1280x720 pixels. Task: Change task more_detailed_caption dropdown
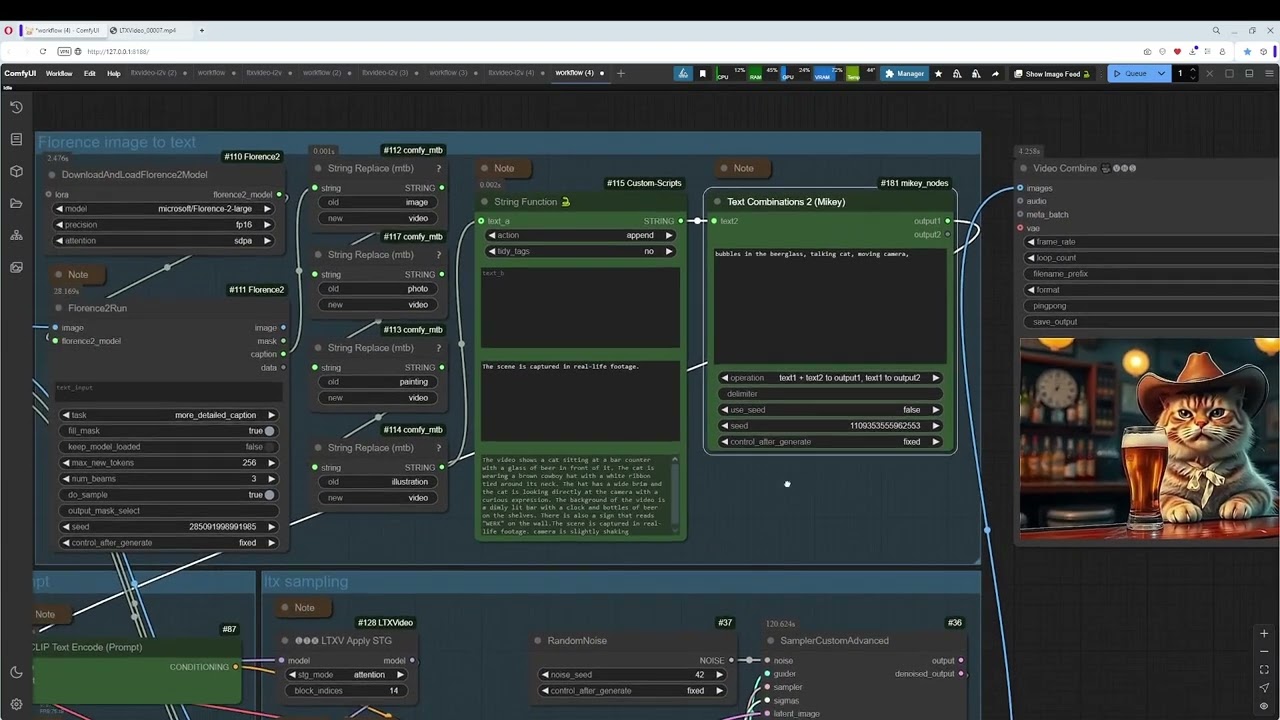pos(168,415)
